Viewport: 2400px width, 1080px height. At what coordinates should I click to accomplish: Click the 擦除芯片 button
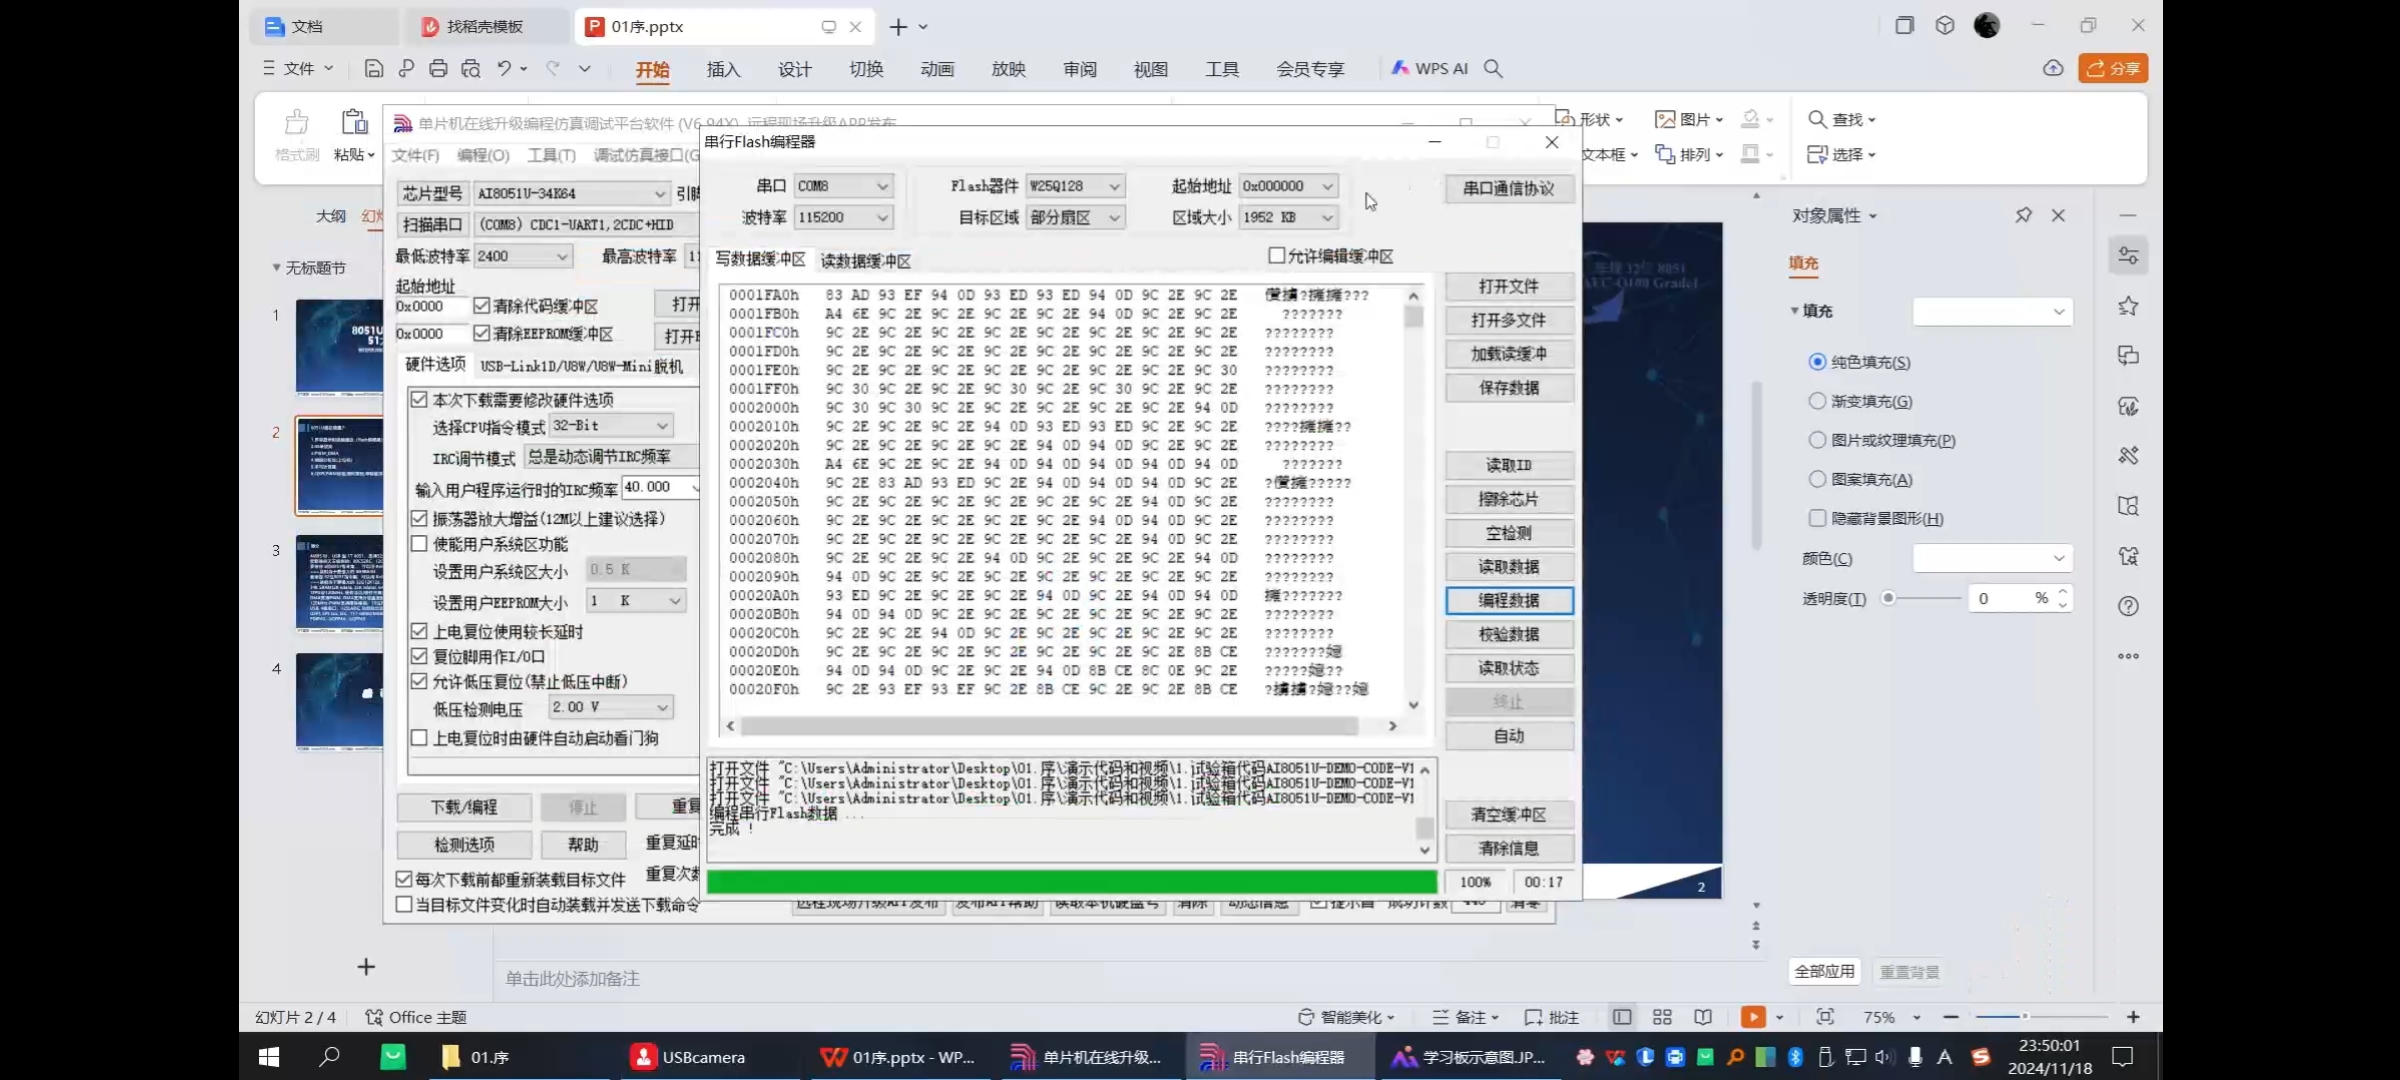[x=1508, y=499]
